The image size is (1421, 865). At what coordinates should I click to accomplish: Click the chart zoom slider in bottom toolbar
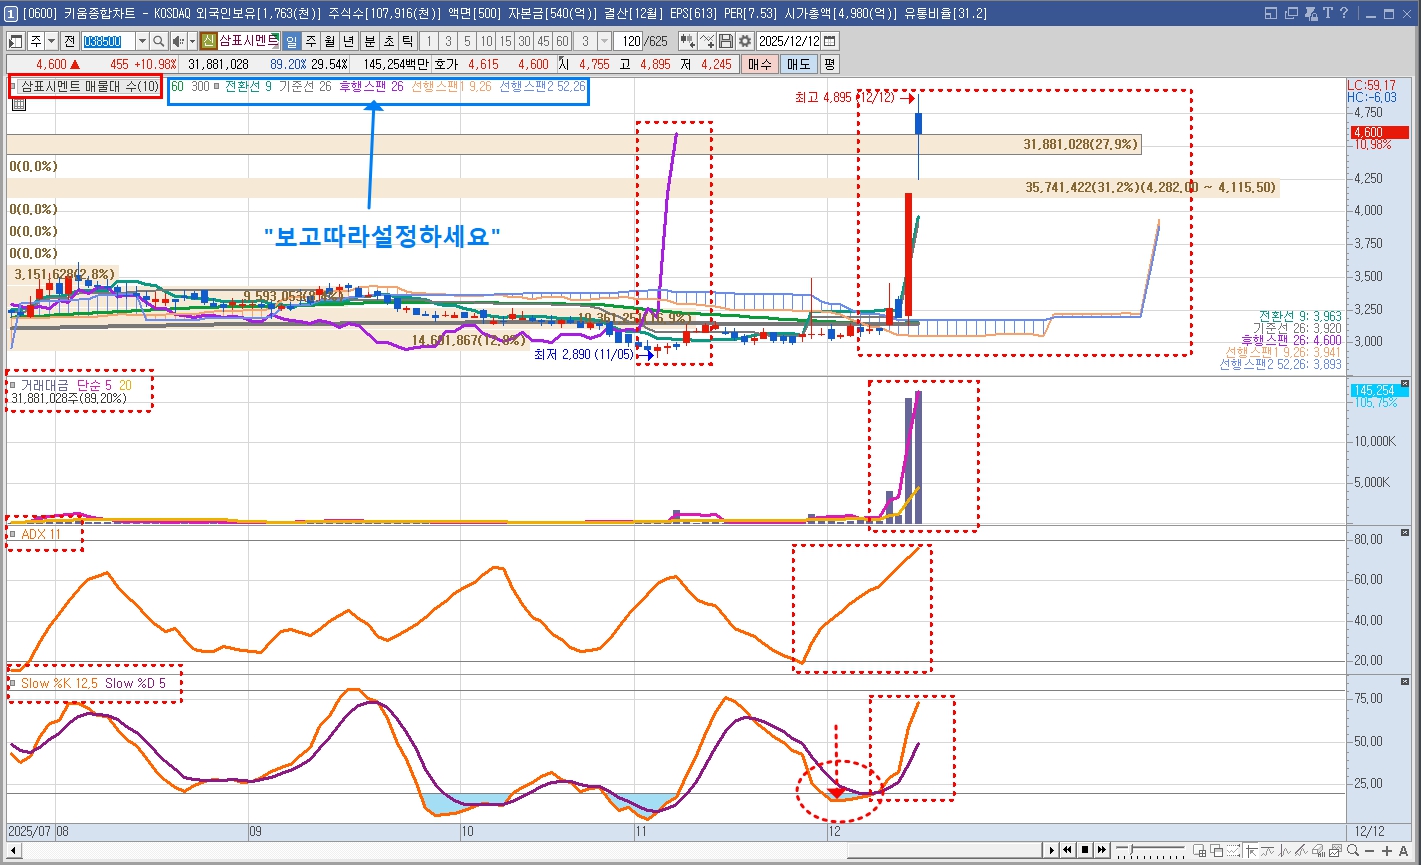(x=1150, y=850)
